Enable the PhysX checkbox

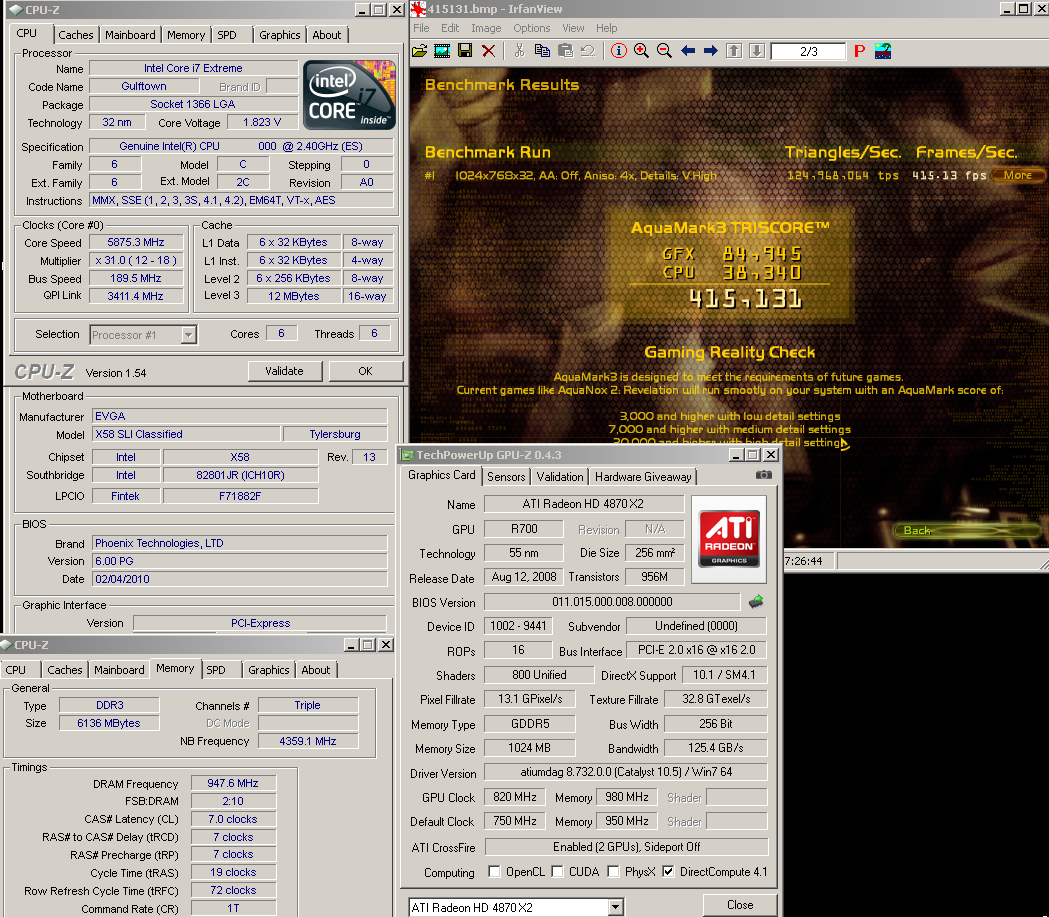coord(613,872)
